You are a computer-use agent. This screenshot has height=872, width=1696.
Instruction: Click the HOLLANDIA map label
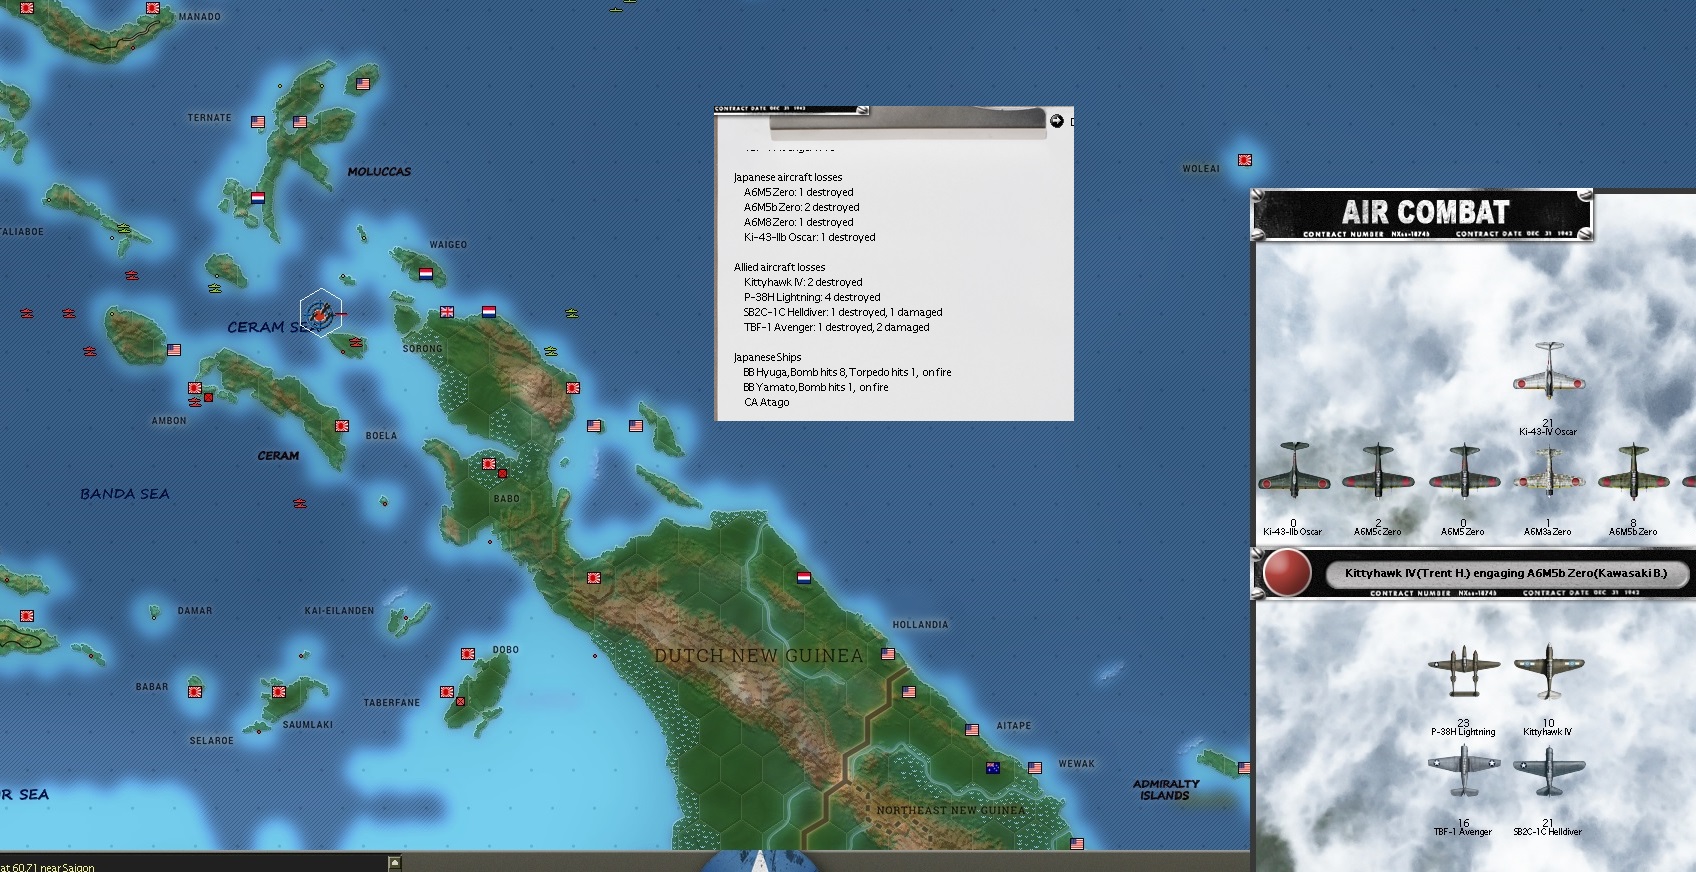pos(920,624)
